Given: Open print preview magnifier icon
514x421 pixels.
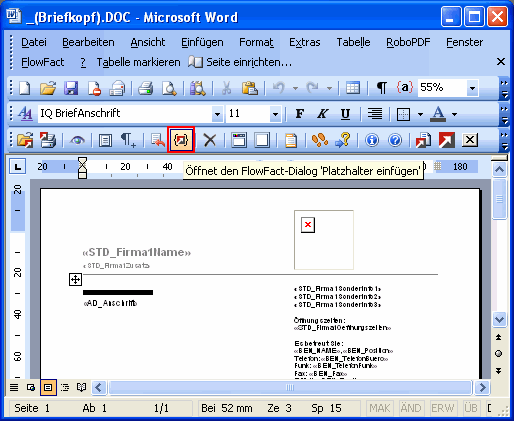Looking at the screenshot, I should click(169, 88).
